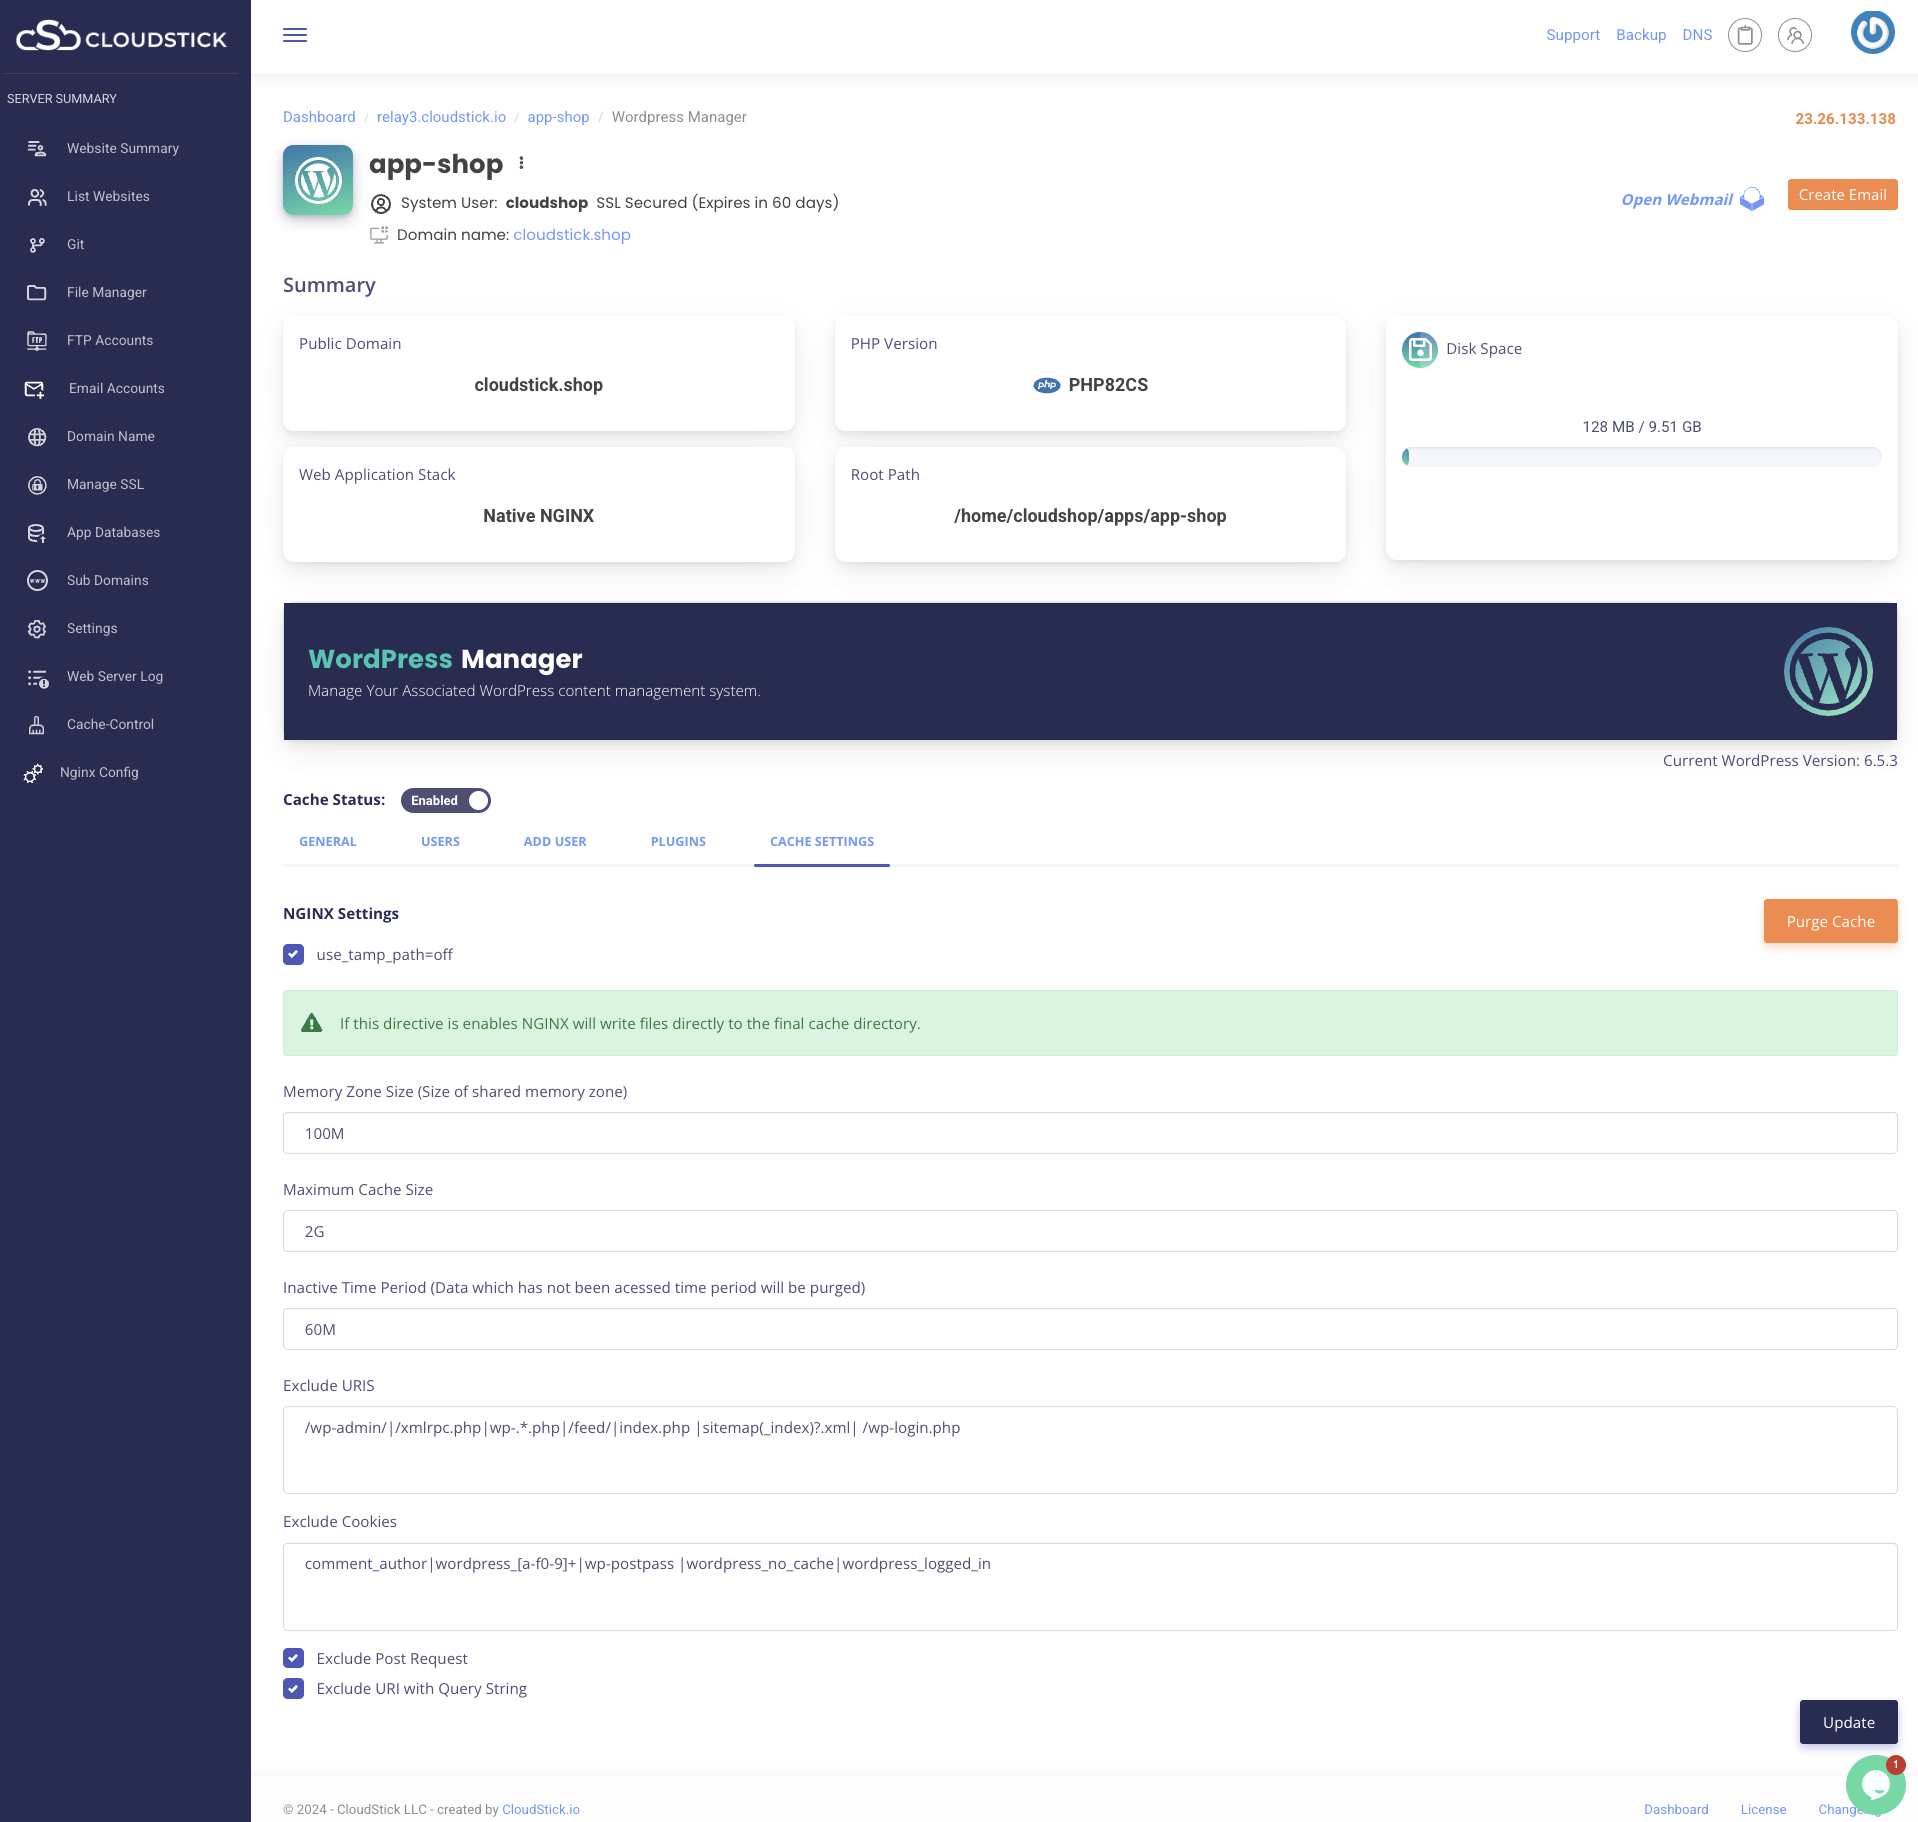Uncheck Exclude Post Request checkbox
This screenshot has height=1822, width=1918.
[293, 1658]
